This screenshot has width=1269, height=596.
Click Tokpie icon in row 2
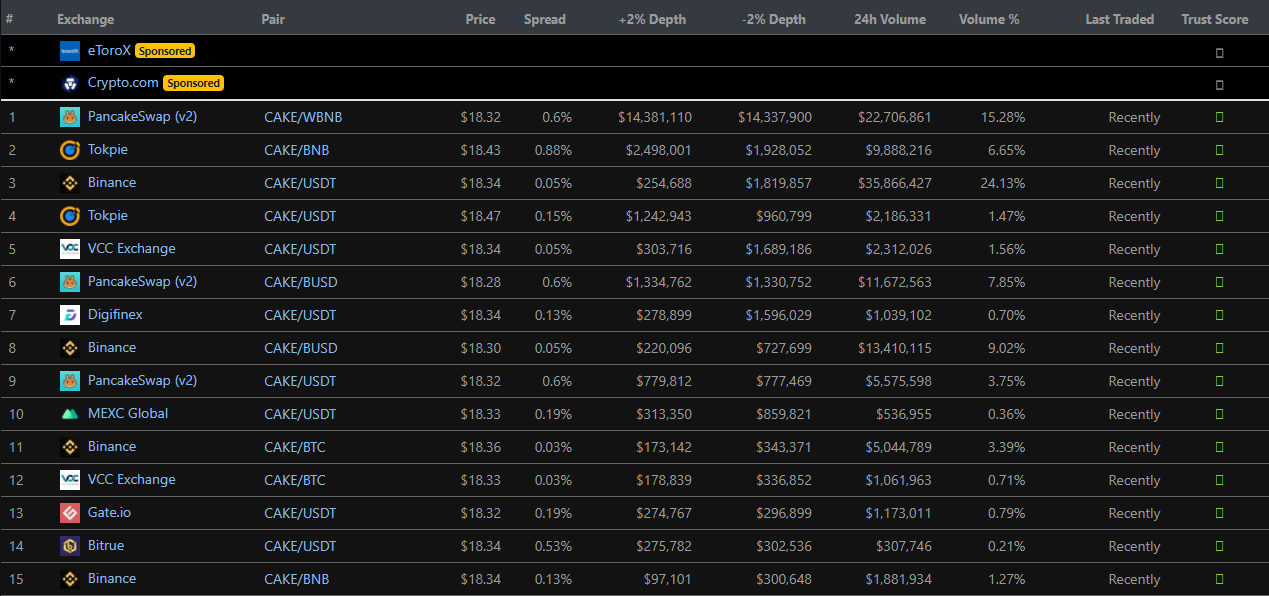click(x=70, y=150)
